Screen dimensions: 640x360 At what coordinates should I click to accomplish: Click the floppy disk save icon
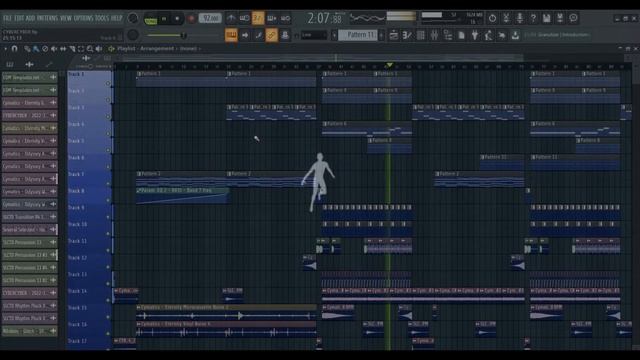[x=547, y=18]
